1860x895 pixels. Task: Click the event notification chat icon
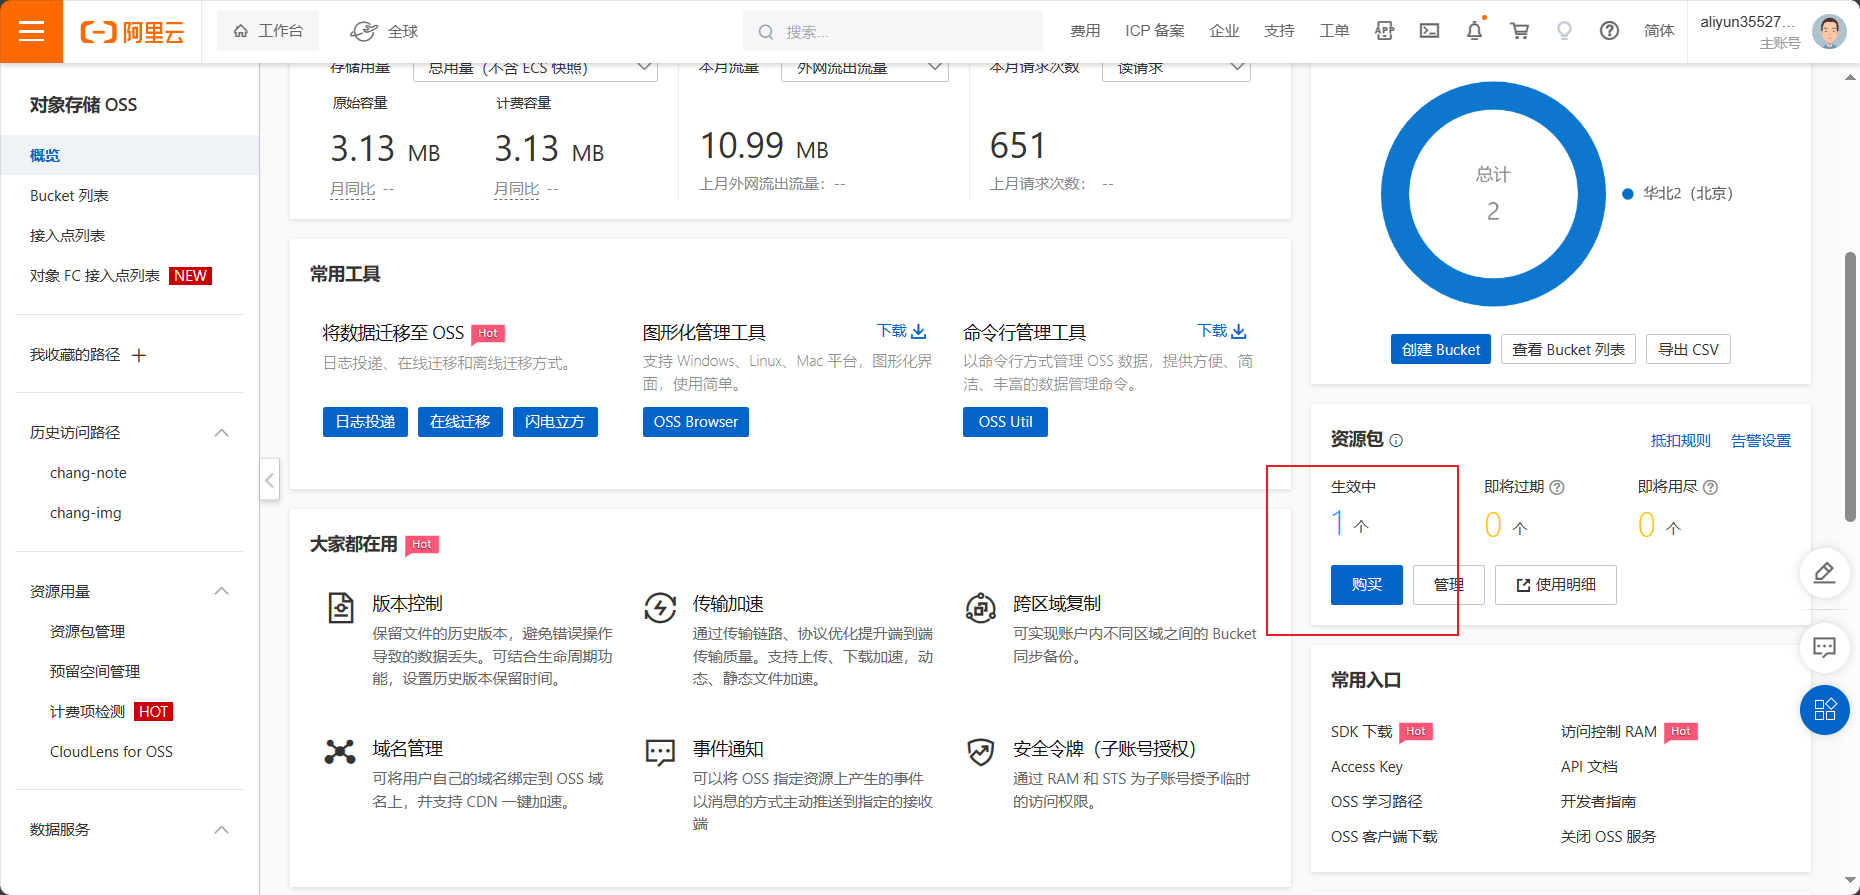pos(660,752)
